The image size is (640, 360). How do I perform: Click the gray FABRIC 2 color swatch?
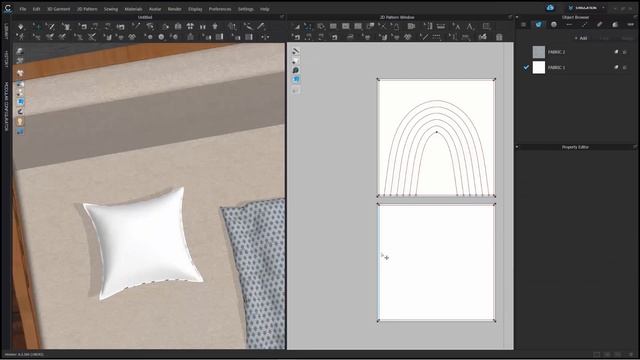click(x=539, y=52)
